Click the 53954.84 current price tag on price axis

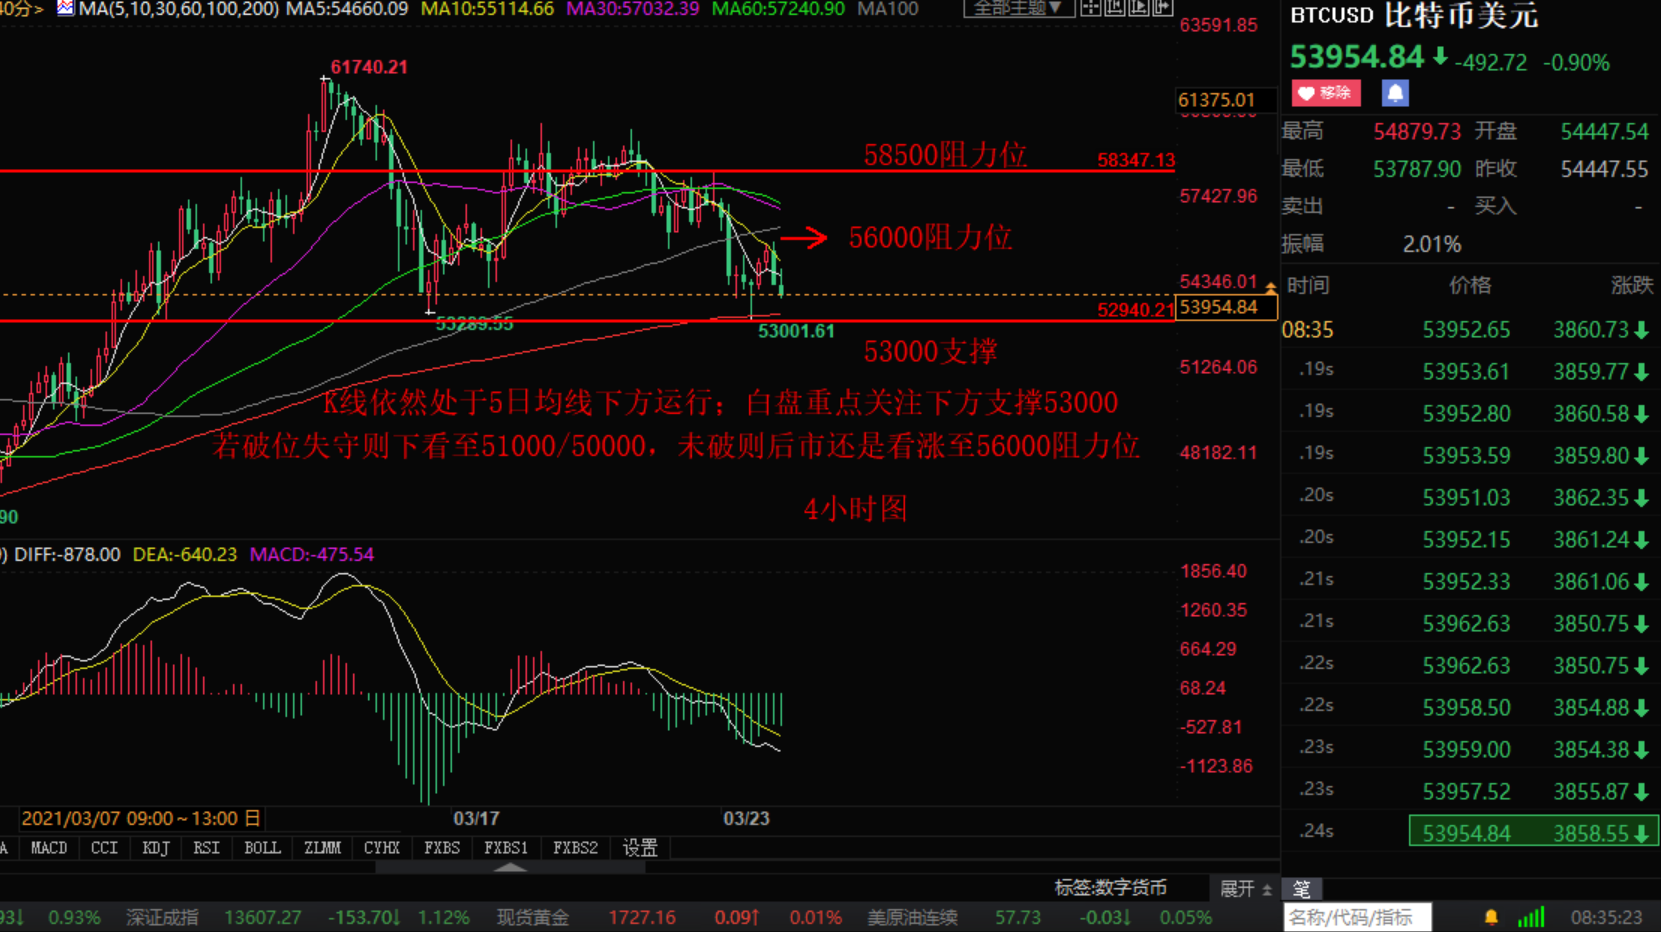(x=1227, y=307)
